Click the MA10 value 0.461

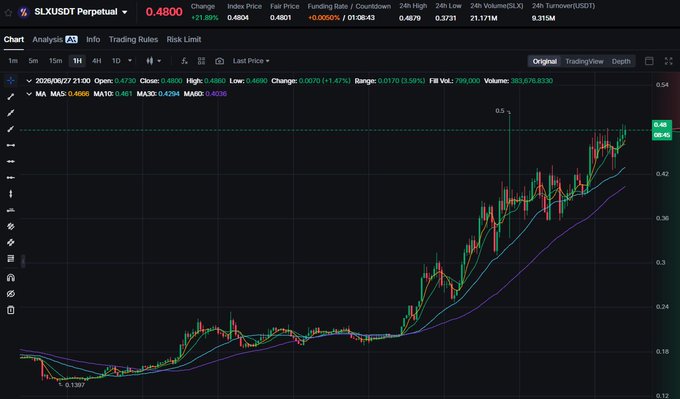124,94
